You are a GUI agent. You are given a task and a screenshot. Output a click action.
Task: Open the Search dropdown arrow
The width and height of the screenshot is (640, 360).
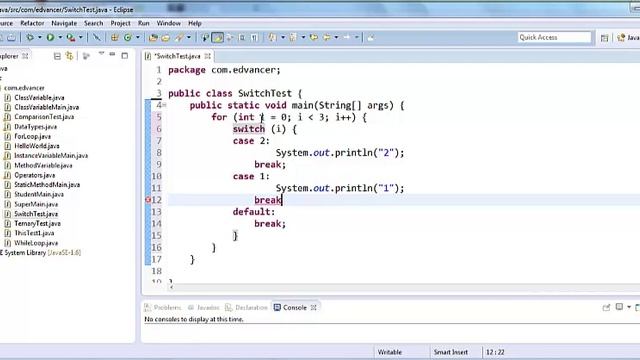point(189,38)
